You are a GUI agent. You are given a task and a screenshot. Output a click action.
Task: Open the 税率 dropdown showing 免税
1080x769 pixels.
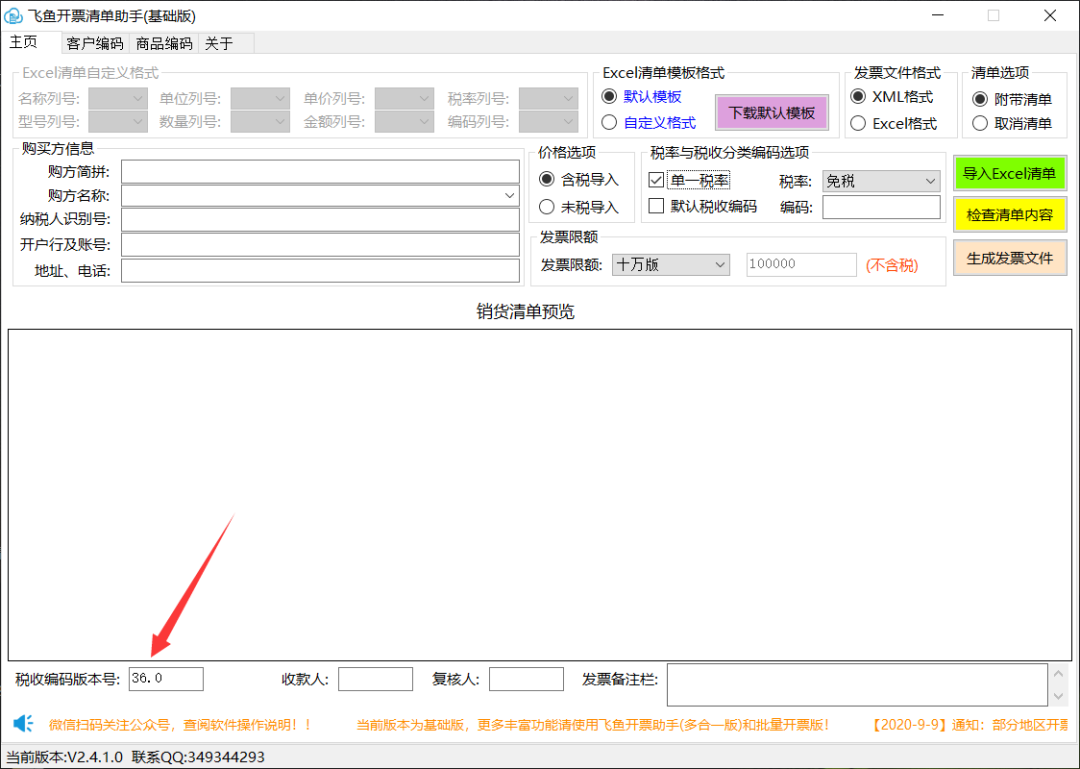click(881, 181)
